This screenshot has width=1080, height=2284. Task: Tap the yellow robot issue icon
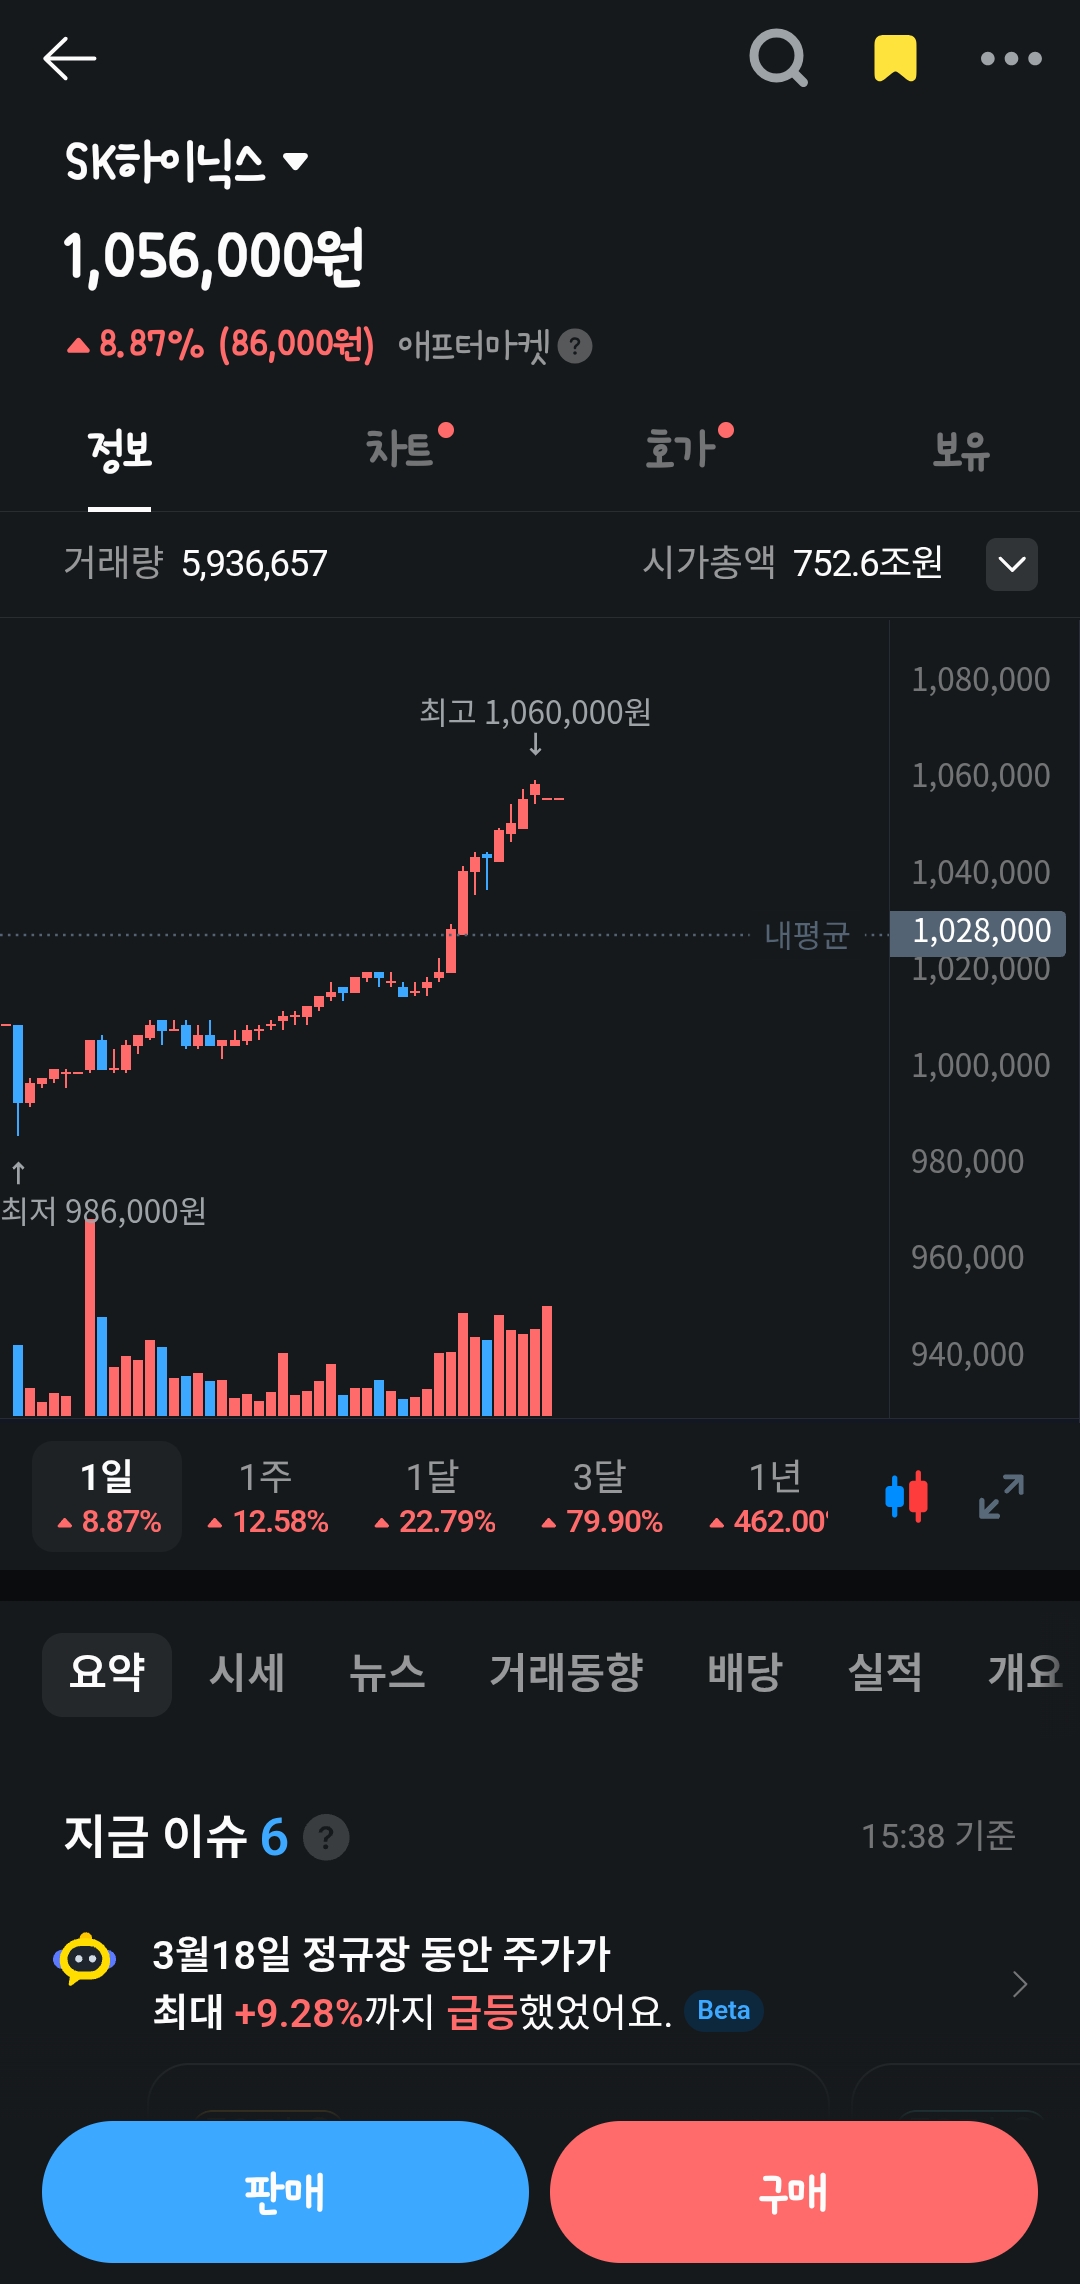(x=85, y=1958)
